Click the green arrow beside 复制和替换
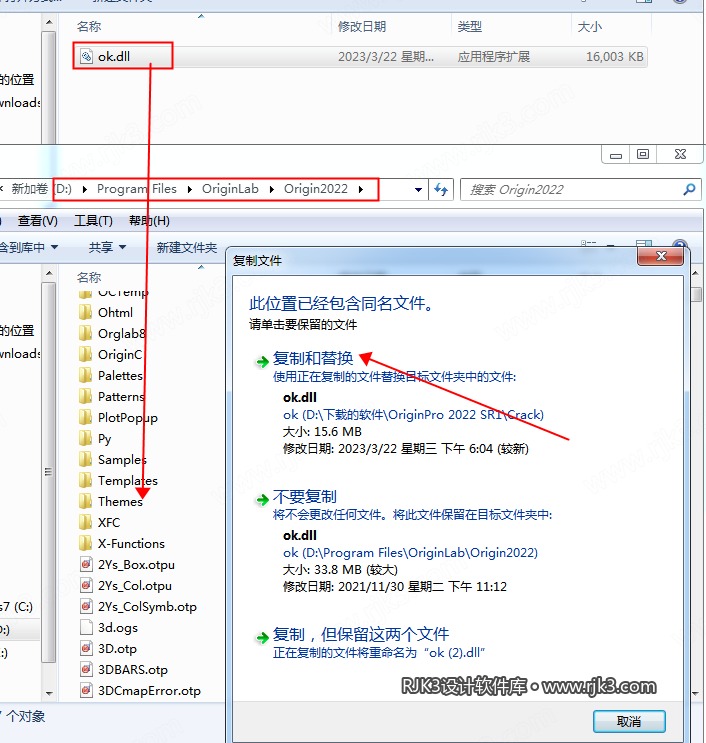The height and width of the screenshot is (743, 706). 262,362
